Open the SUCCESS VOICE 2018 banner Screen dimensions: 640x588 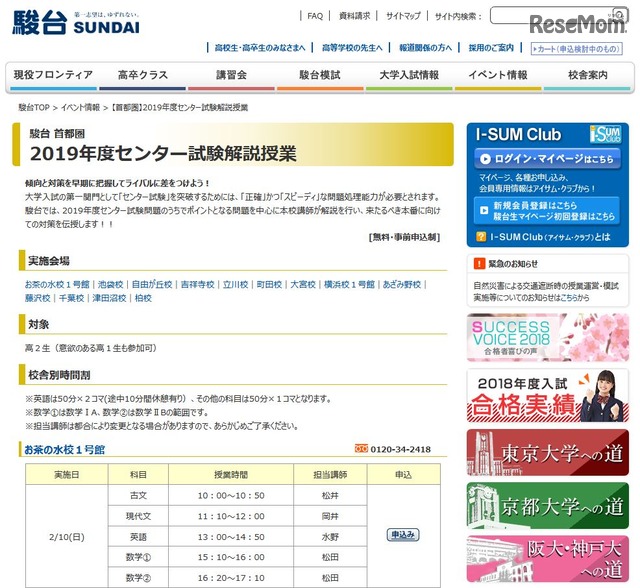tap(547, 337)
